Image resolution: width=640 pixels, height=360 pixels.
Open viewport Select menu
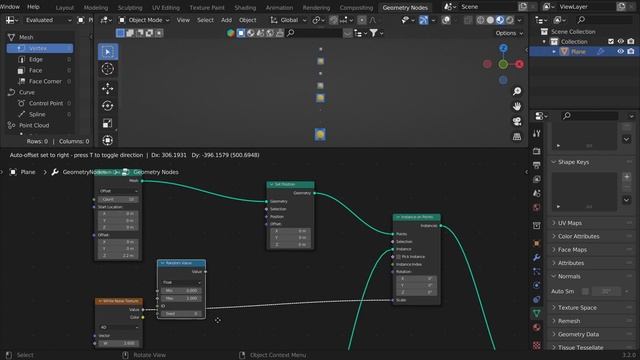(x=205, y=20)
